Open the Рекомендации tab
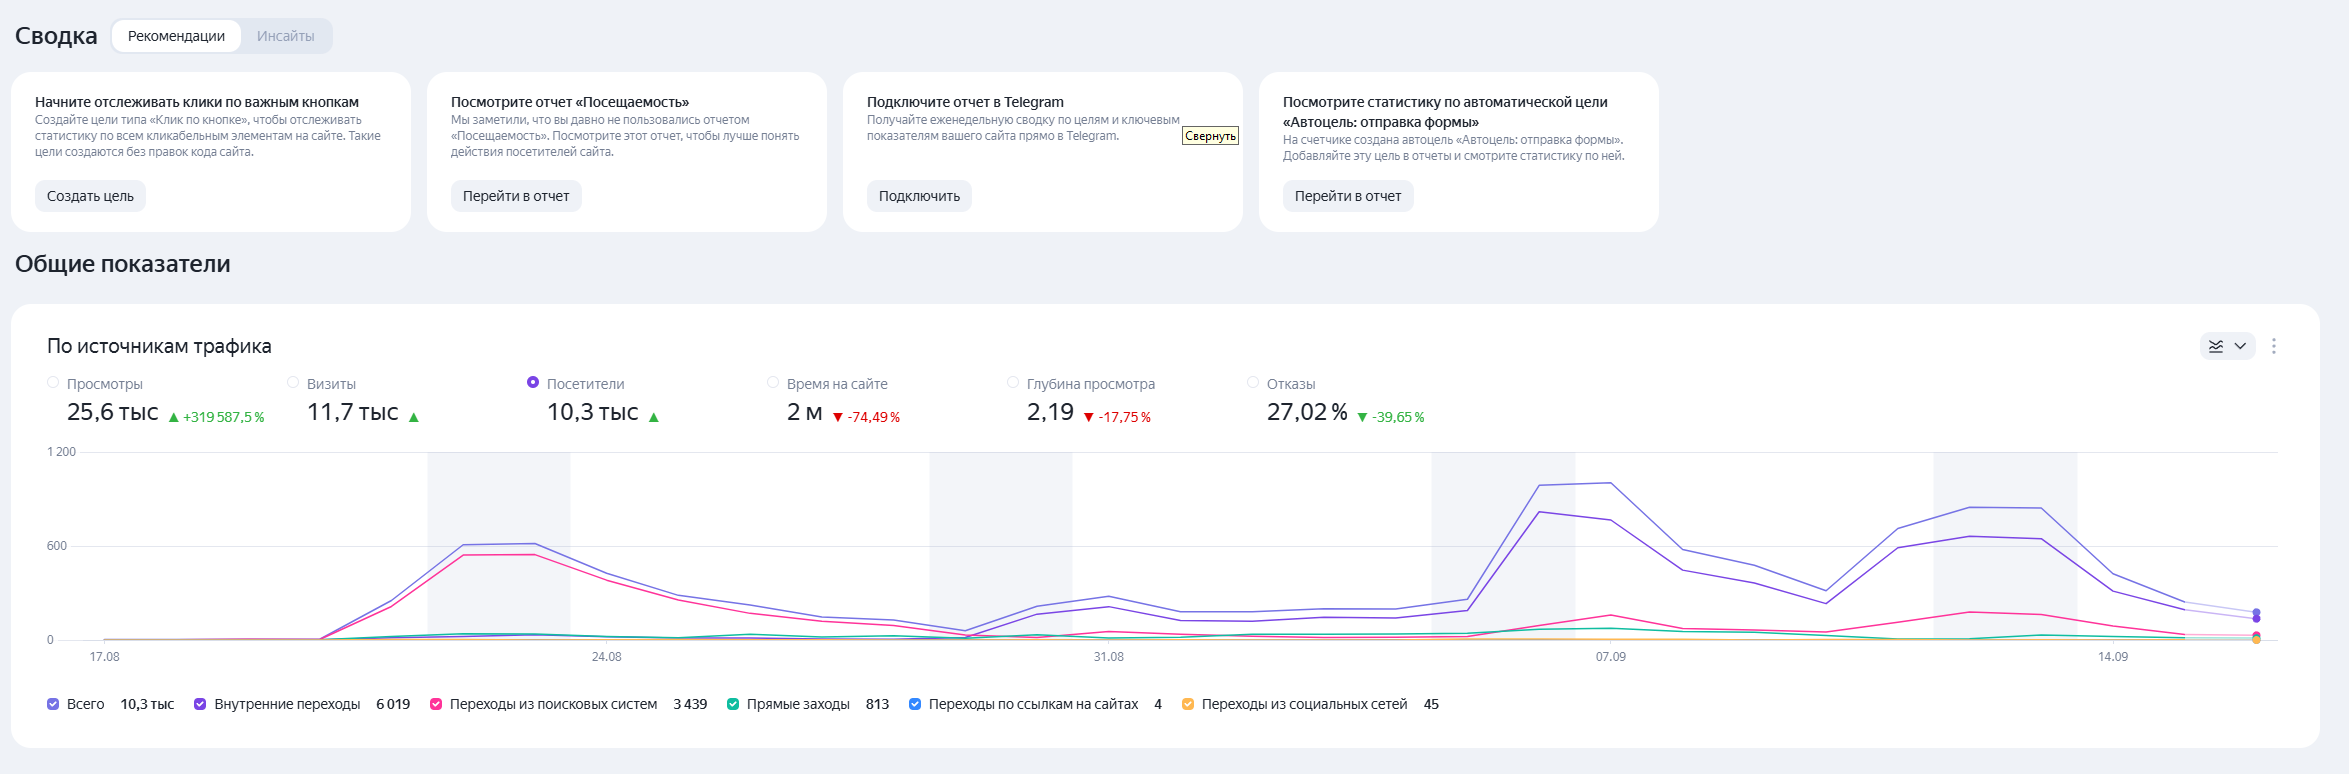This screenshot has width=2349, height=774. click(x=176, y=36)
